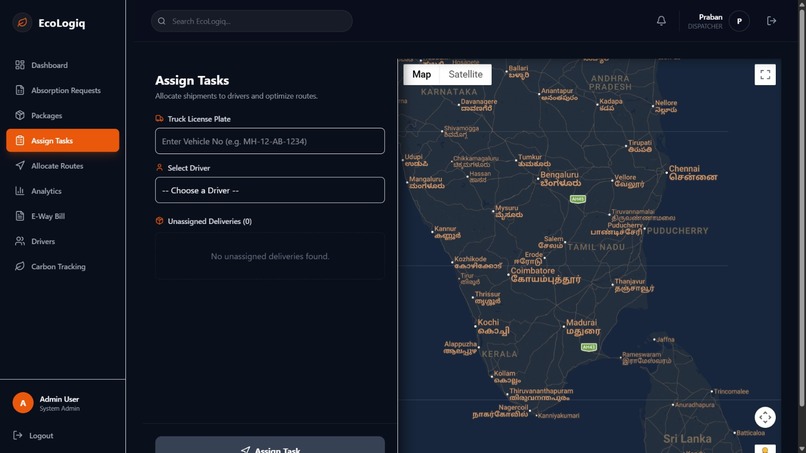Switch map to Satellite view
This screenshot has width=806, height=453.
pos(465,75)
